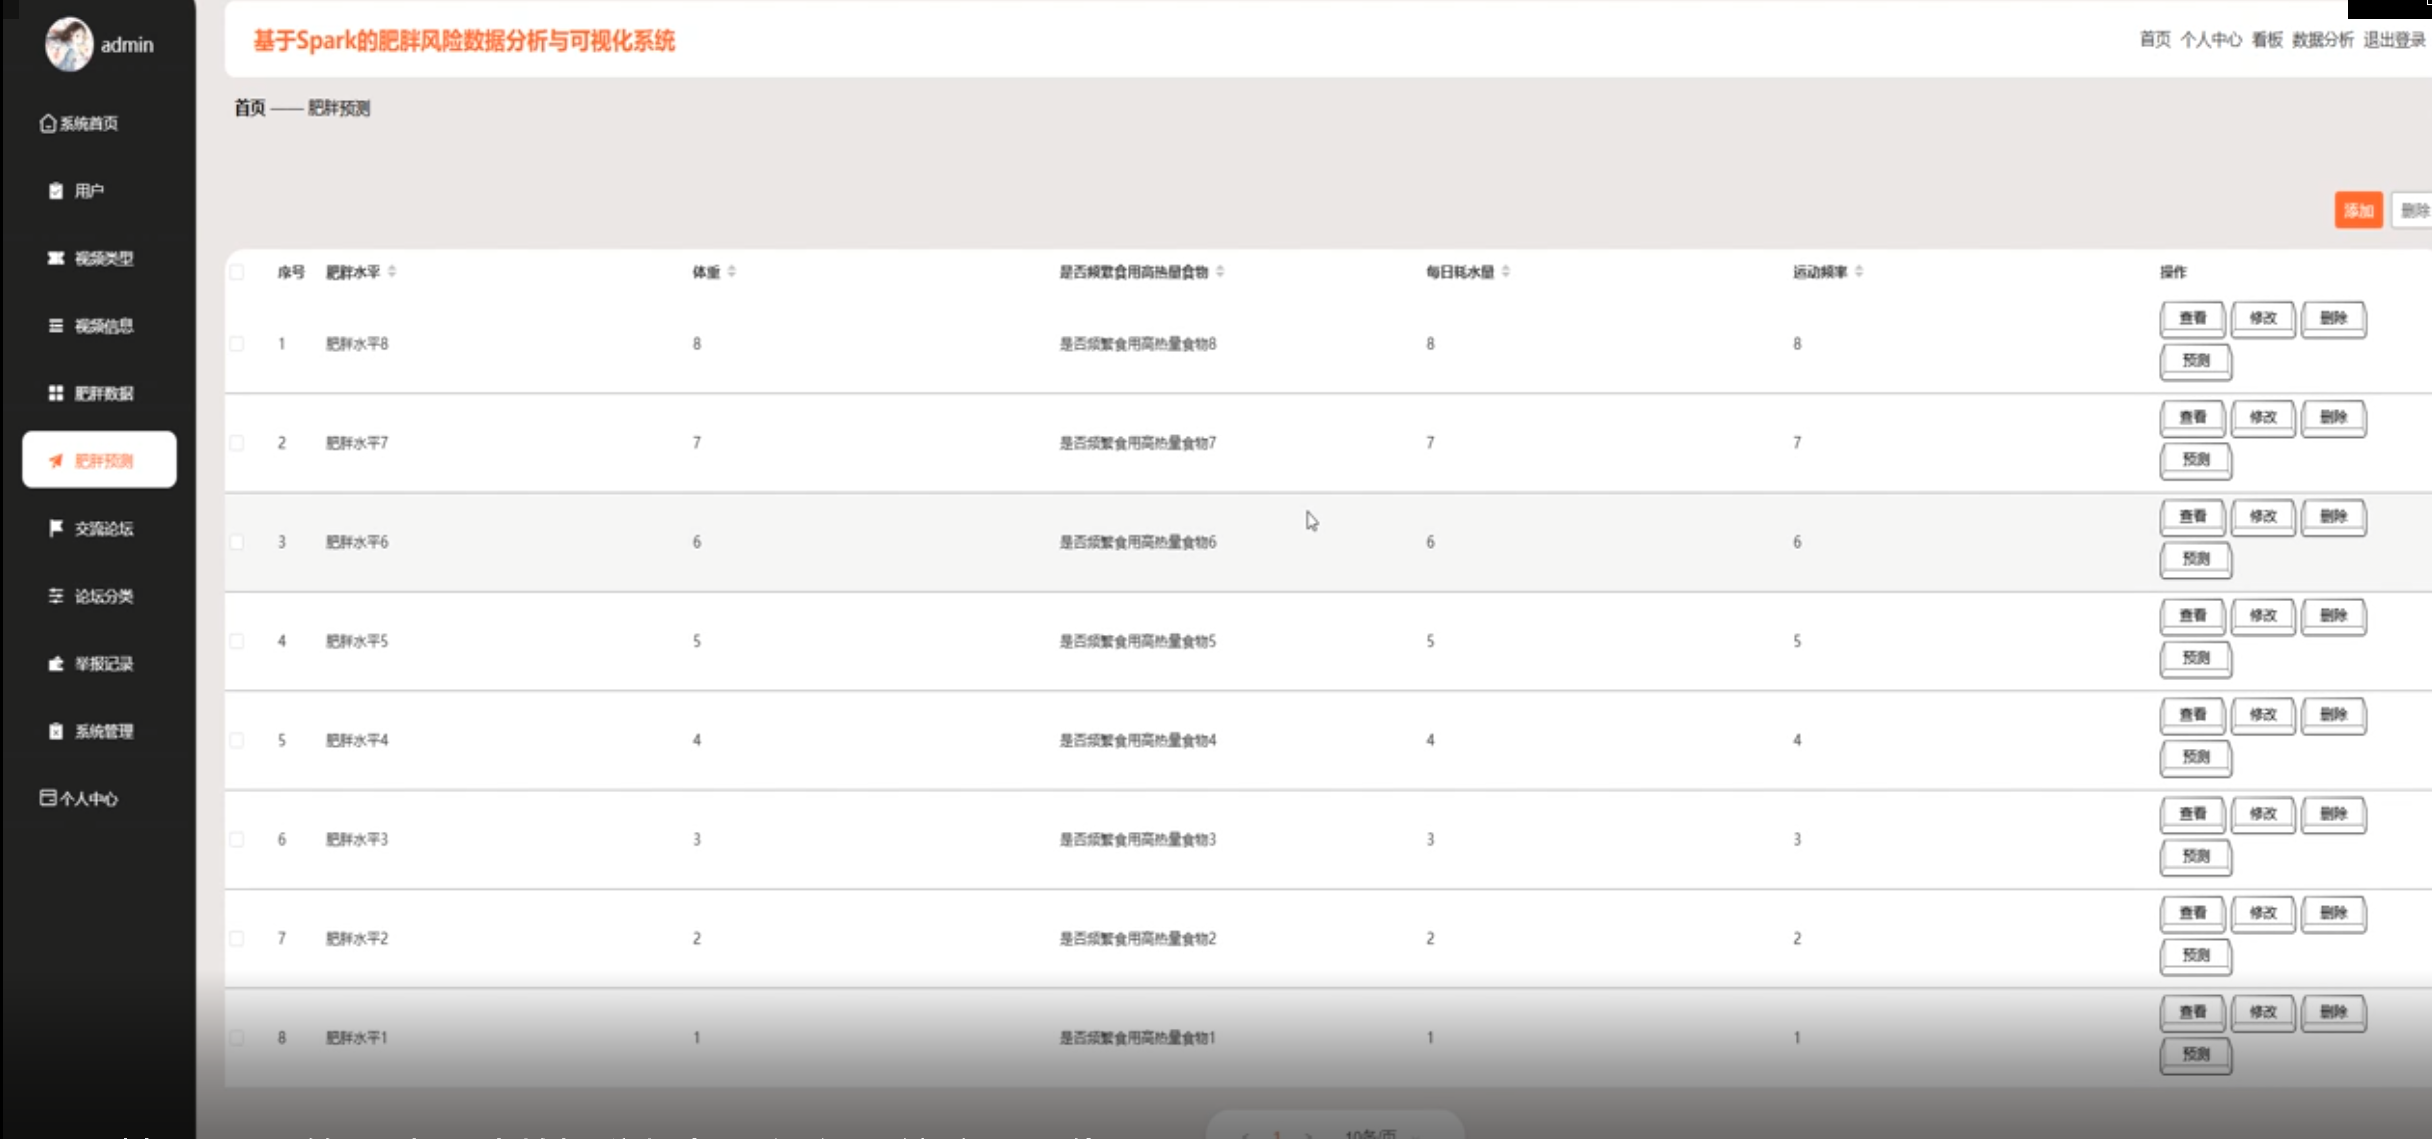Check the box for row 肥胖水平5

237,641
